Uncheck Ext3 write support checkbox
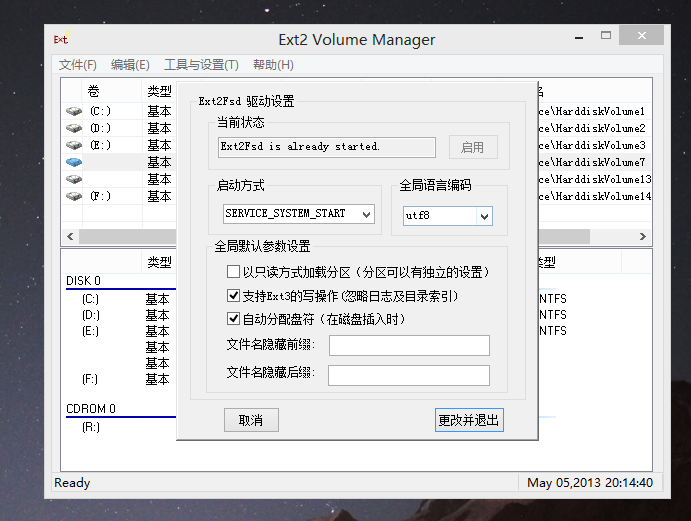Viewport: 691px width, 521px height. click(x=233, y=295)
